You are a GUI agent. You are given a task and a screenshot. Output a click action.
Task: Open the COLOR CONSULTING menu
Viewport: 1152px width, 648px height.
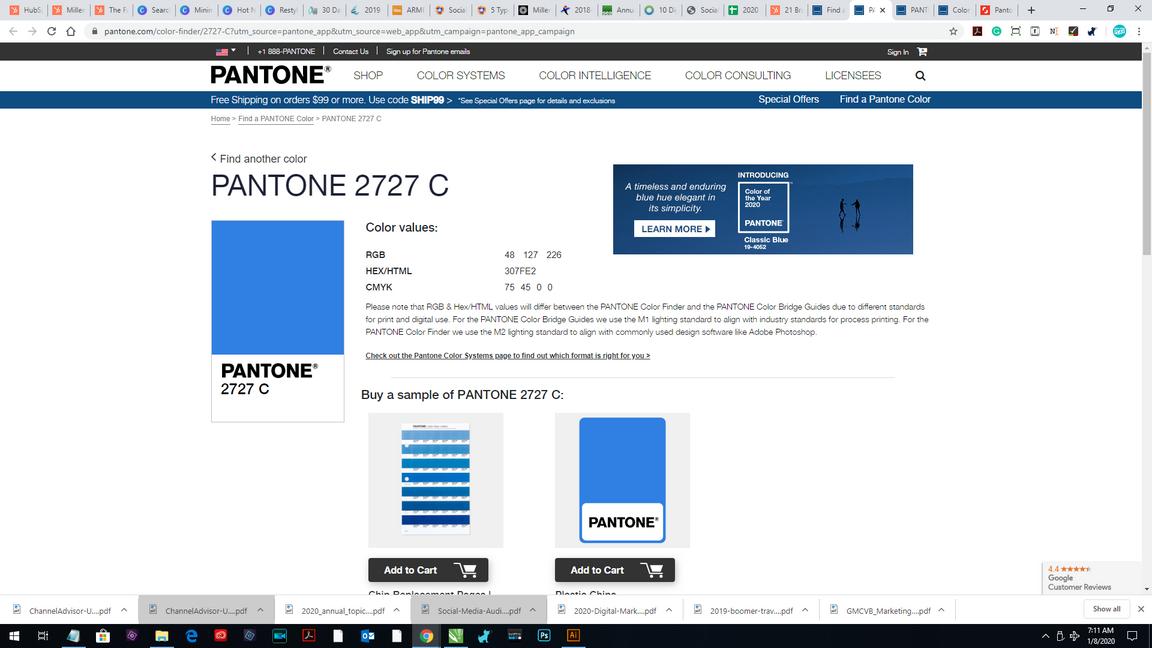pos(738,76)
